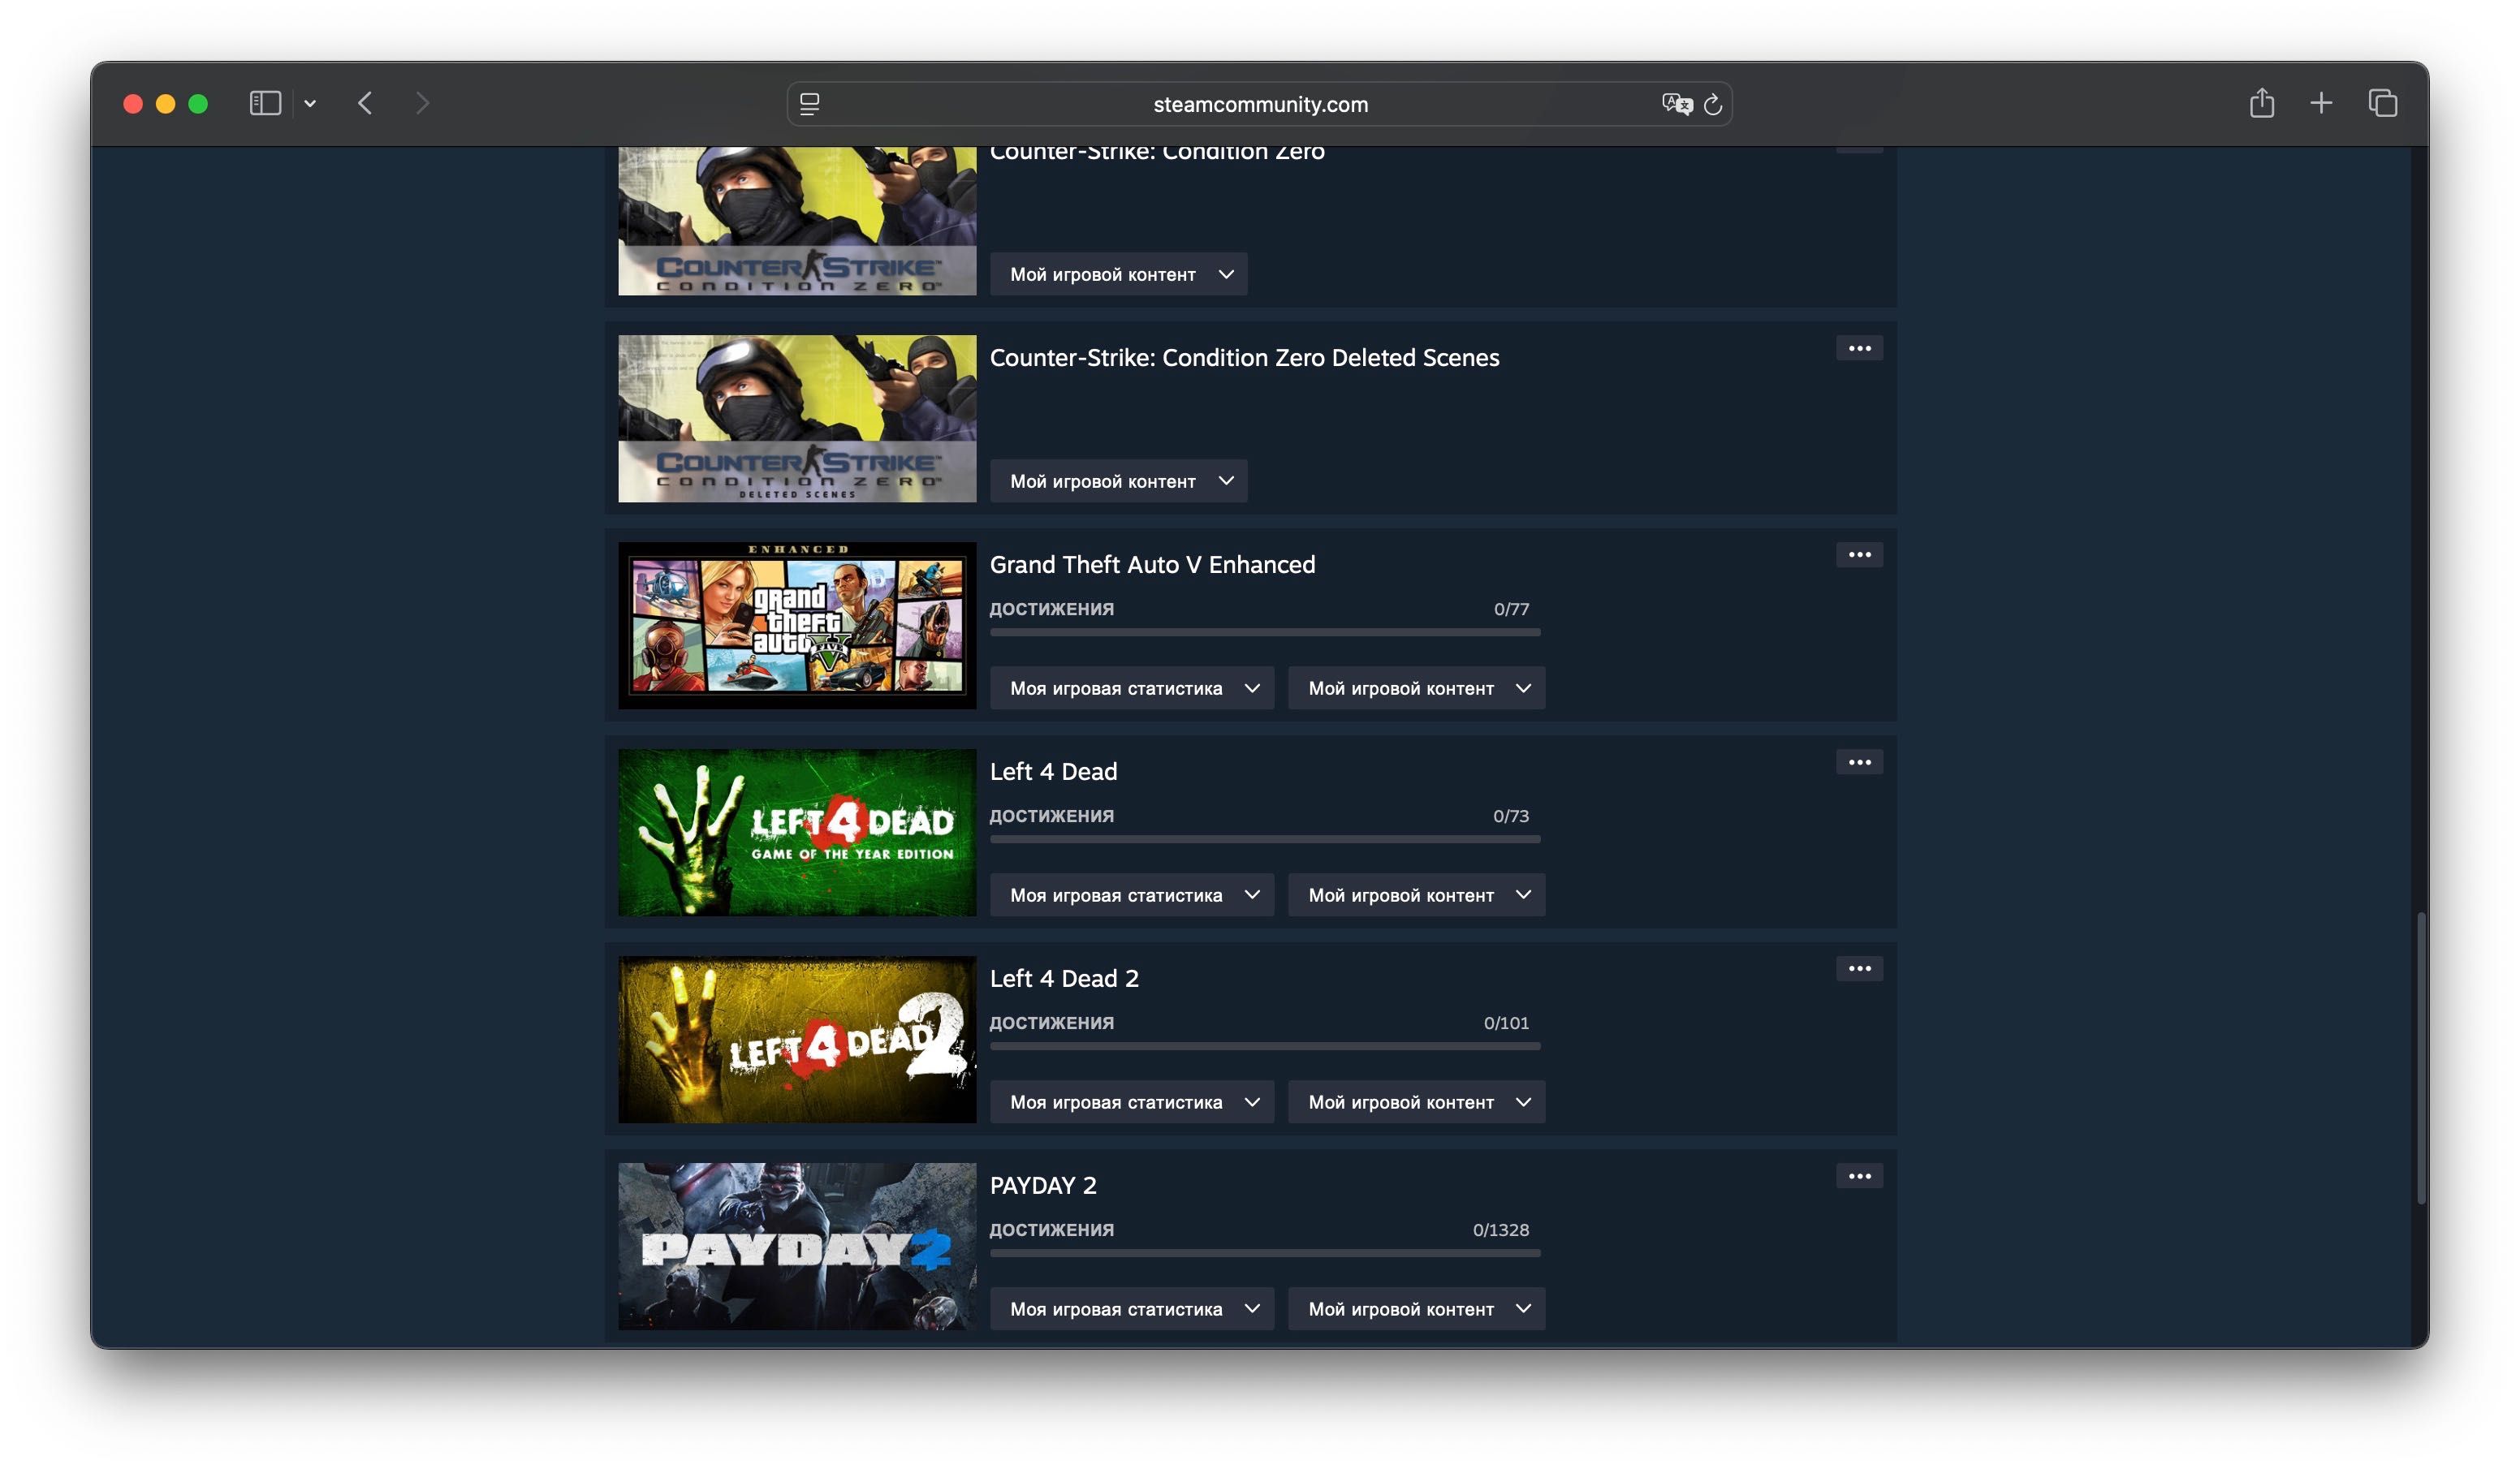
Task: Open more options for Condition Zero Deleted Scenes
Action: [x=1859, y=348]
